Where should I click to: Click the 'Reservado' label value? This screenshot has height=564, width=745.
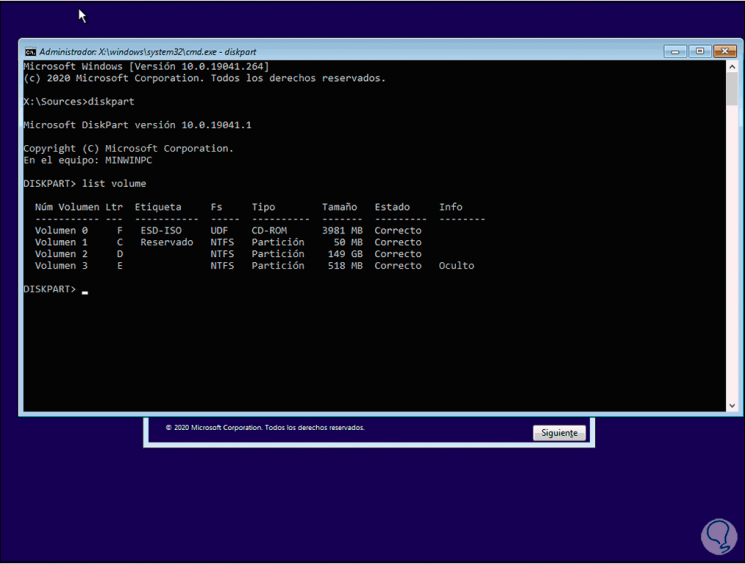pos(167,242)
